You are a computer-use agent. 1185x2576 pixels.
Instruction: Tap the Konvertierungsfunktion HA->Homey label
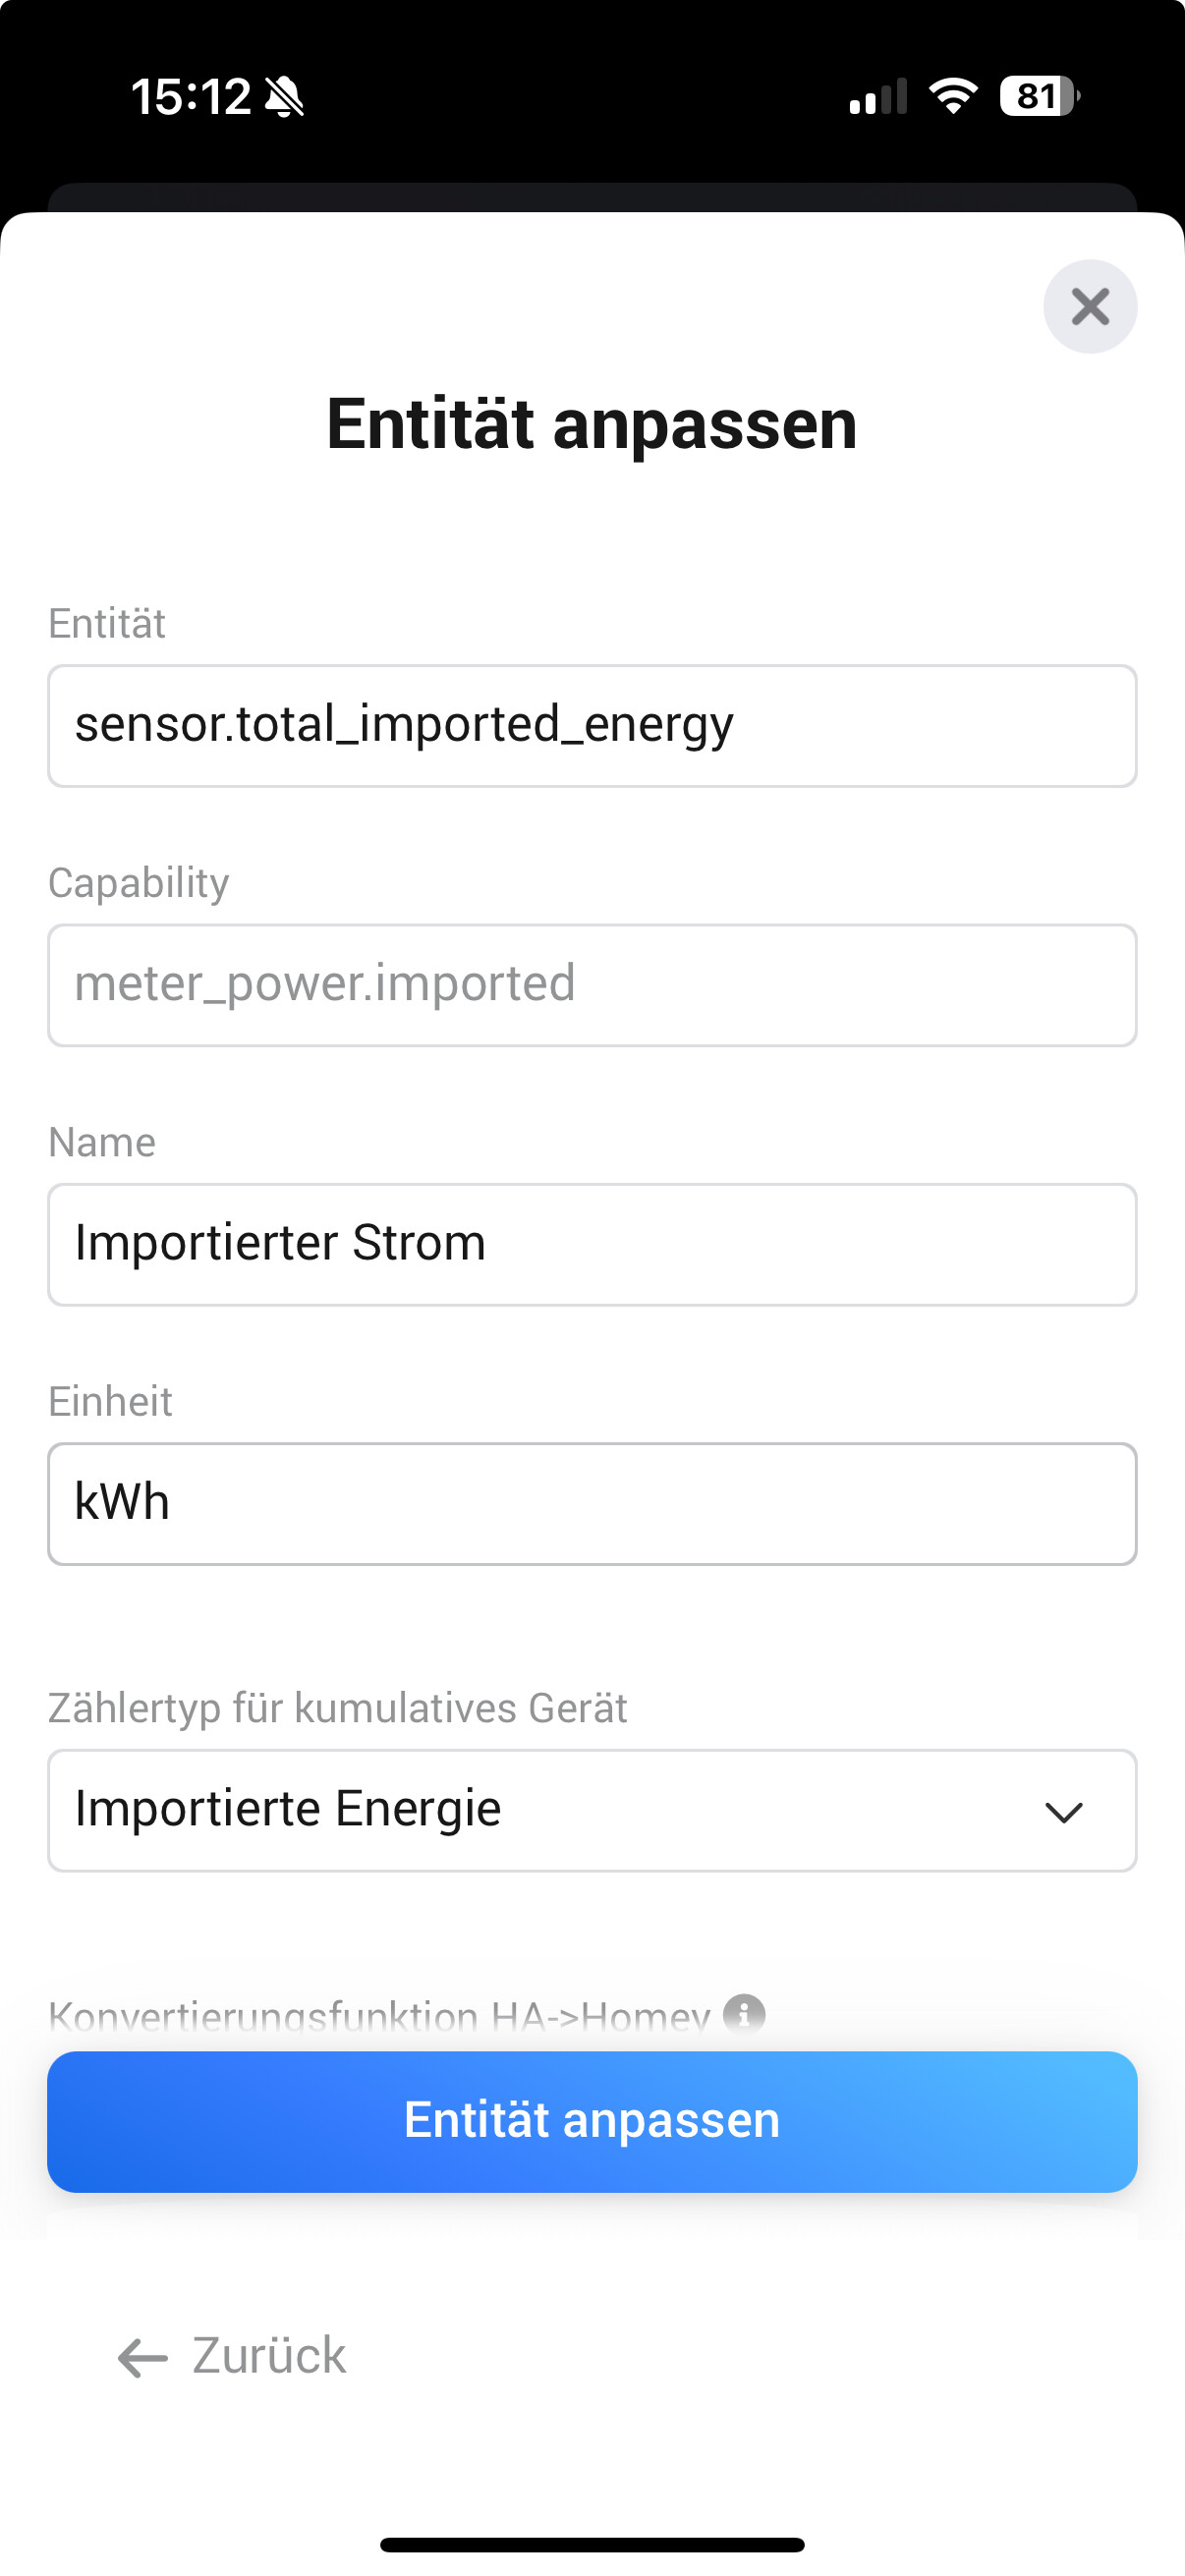pos(378,2015)
